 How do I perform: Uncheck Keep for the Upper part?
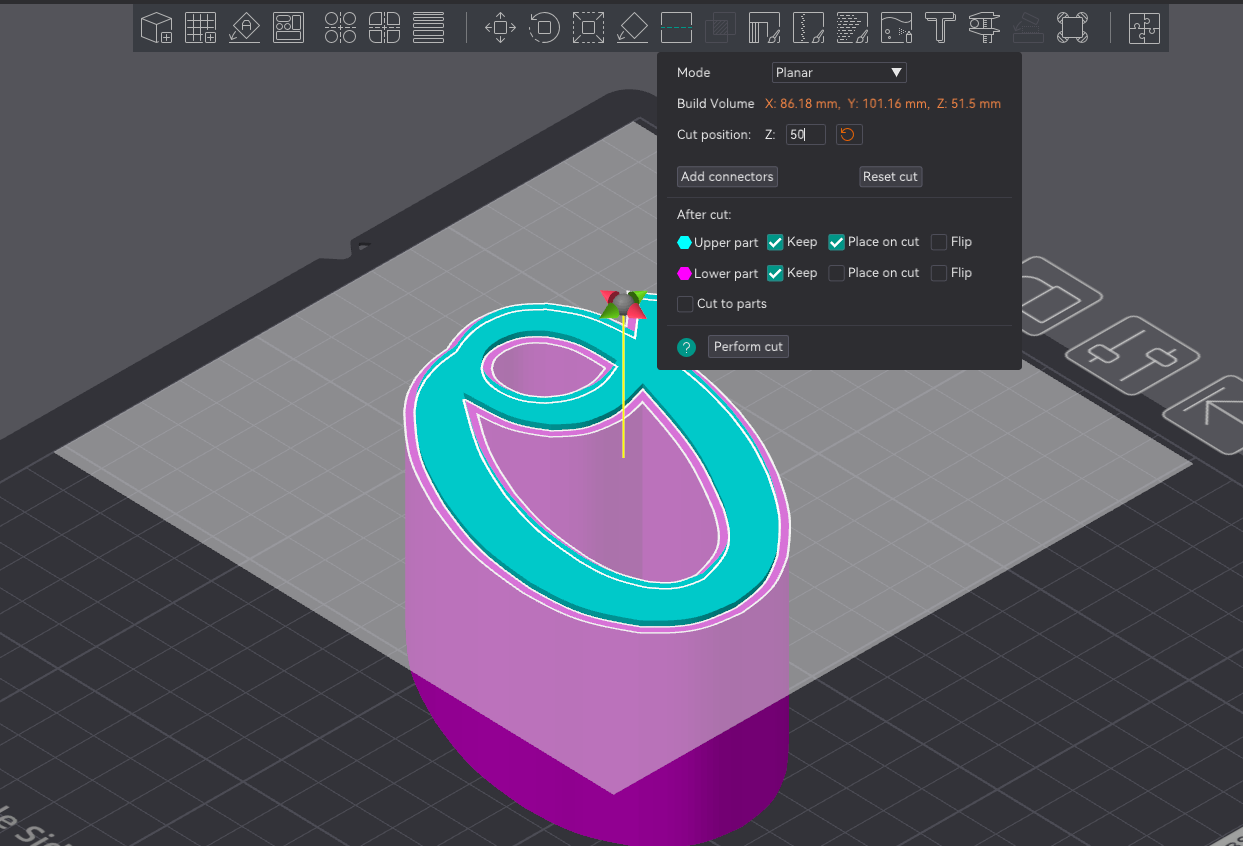click(775, 242)
